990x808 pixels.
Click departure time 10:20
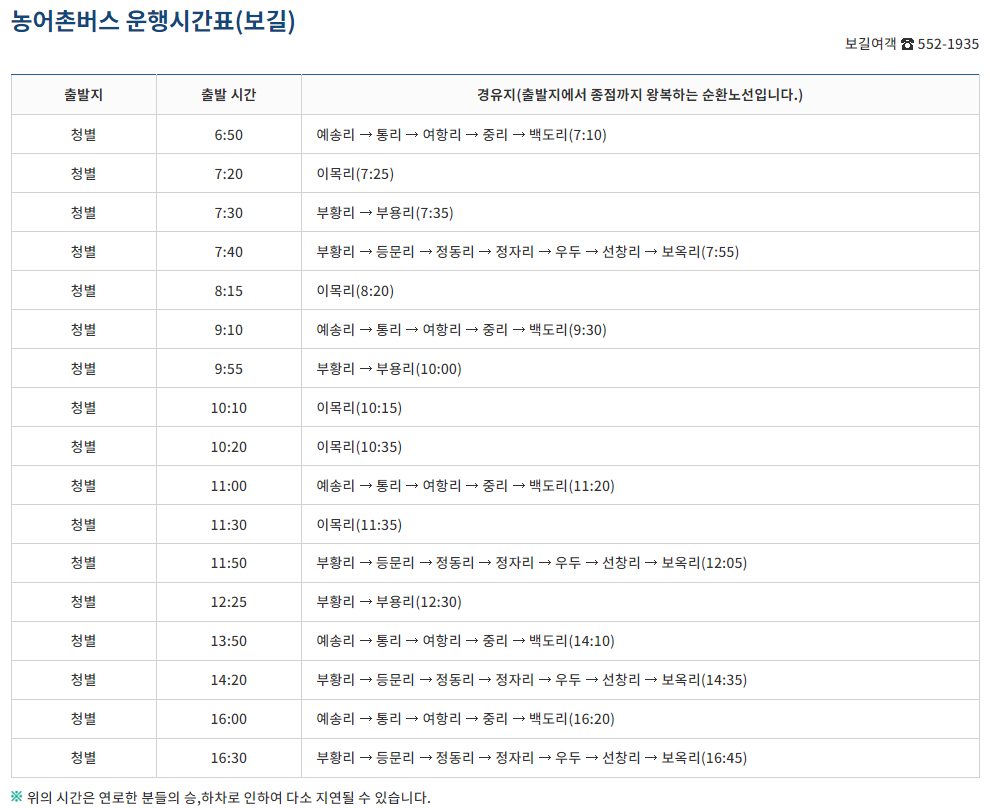tap(229, 448)
